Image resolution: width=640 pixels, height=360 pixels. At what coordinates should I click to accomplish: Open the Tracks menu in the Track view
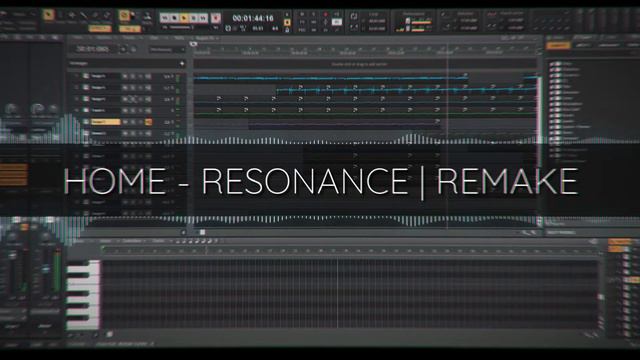[129, 38]
